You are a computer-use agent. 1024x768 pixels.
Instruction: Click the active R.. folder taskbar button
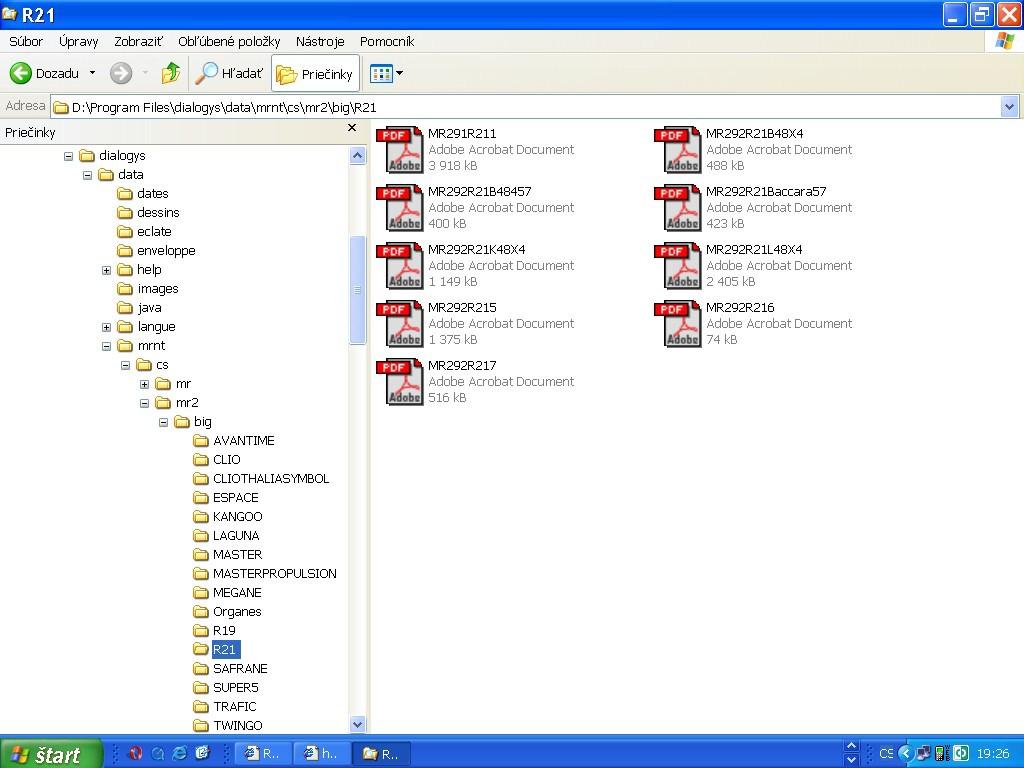click(x=381, y=753)
